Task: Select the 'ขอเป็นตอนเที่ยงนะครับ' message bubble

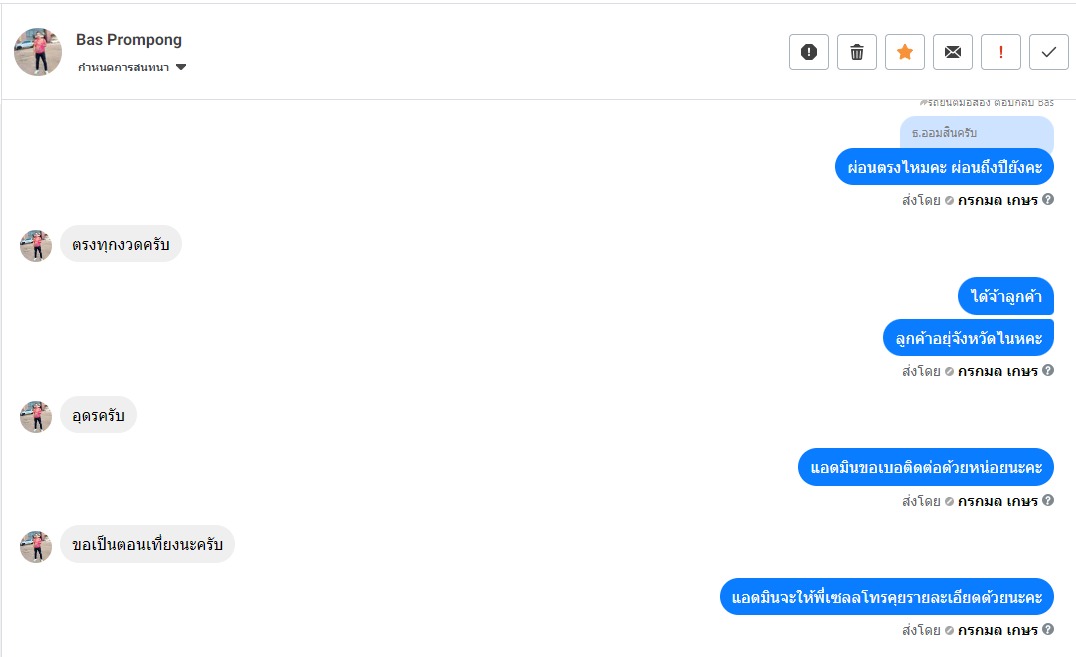Action: 147,545
